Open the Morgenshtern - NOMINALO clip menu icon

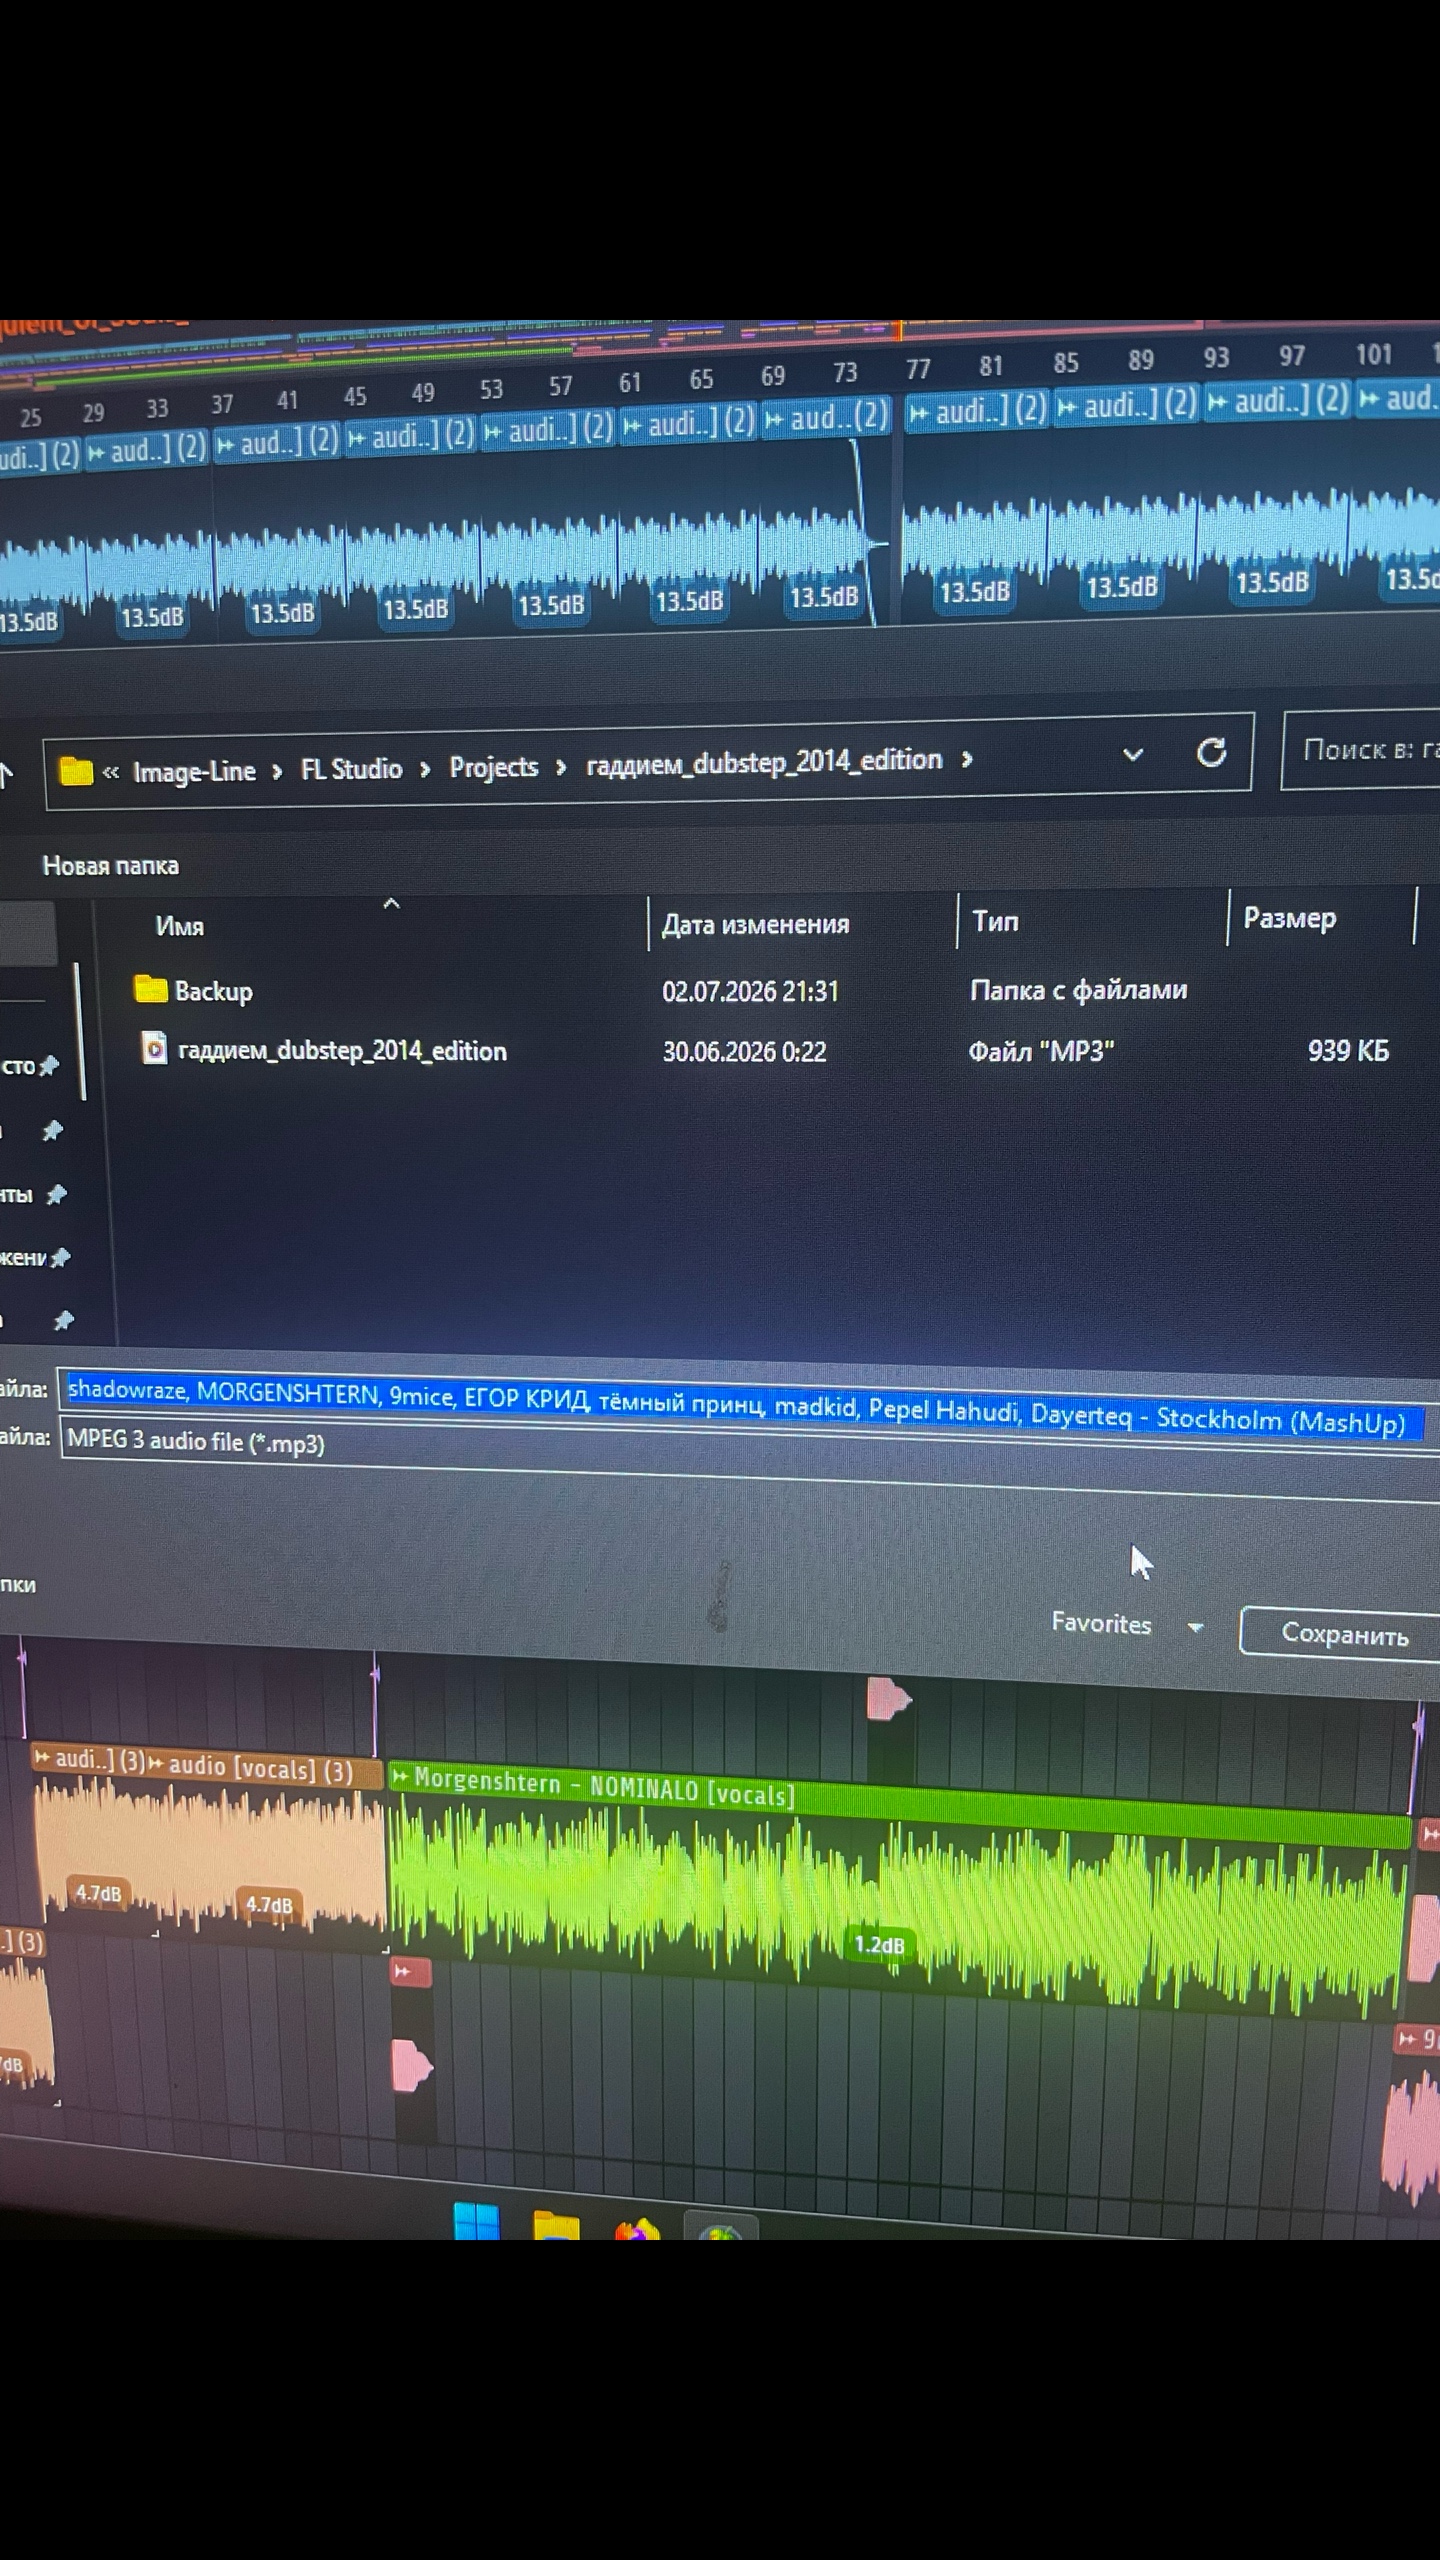[x=400, y=1776]
